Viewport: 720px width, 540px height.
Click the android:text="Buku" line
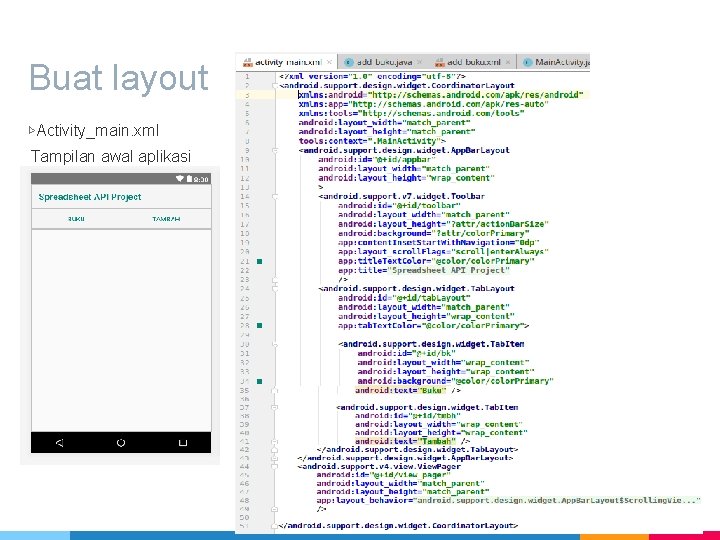point(408,391)
